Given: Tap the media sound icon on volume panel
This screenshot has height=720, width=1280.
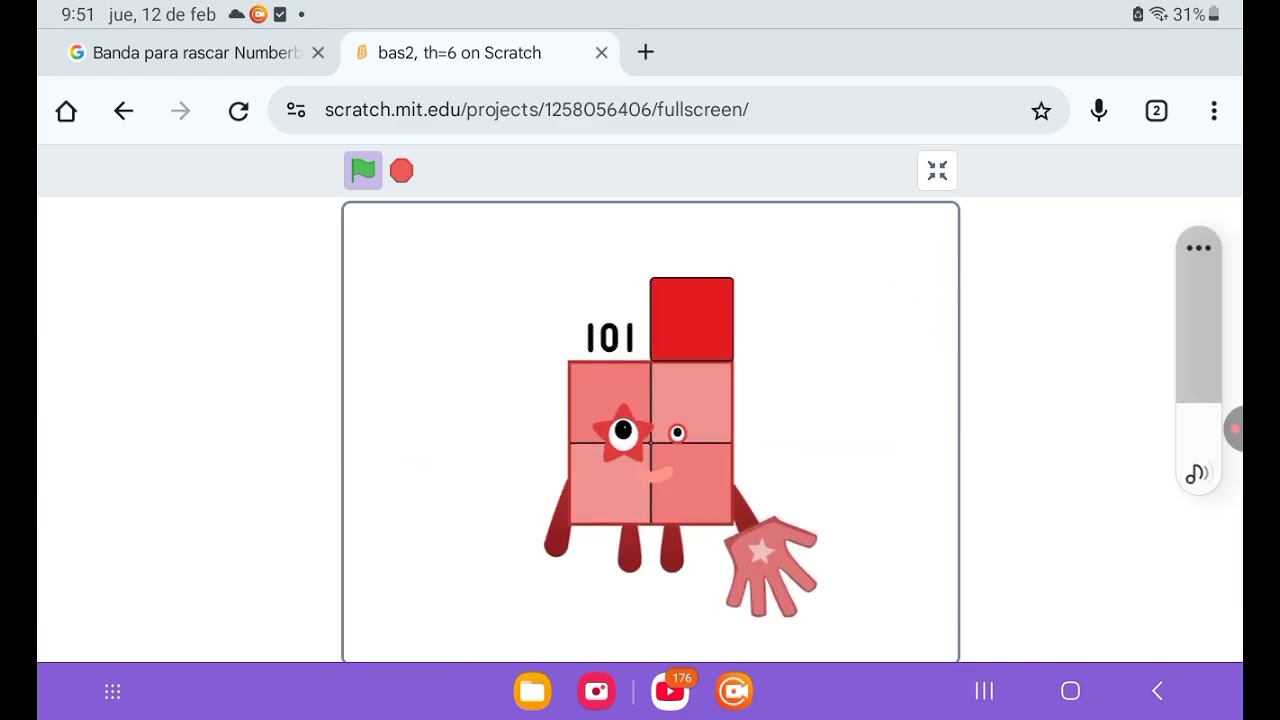Looking at the screenshot, I should click(1197, 473).
